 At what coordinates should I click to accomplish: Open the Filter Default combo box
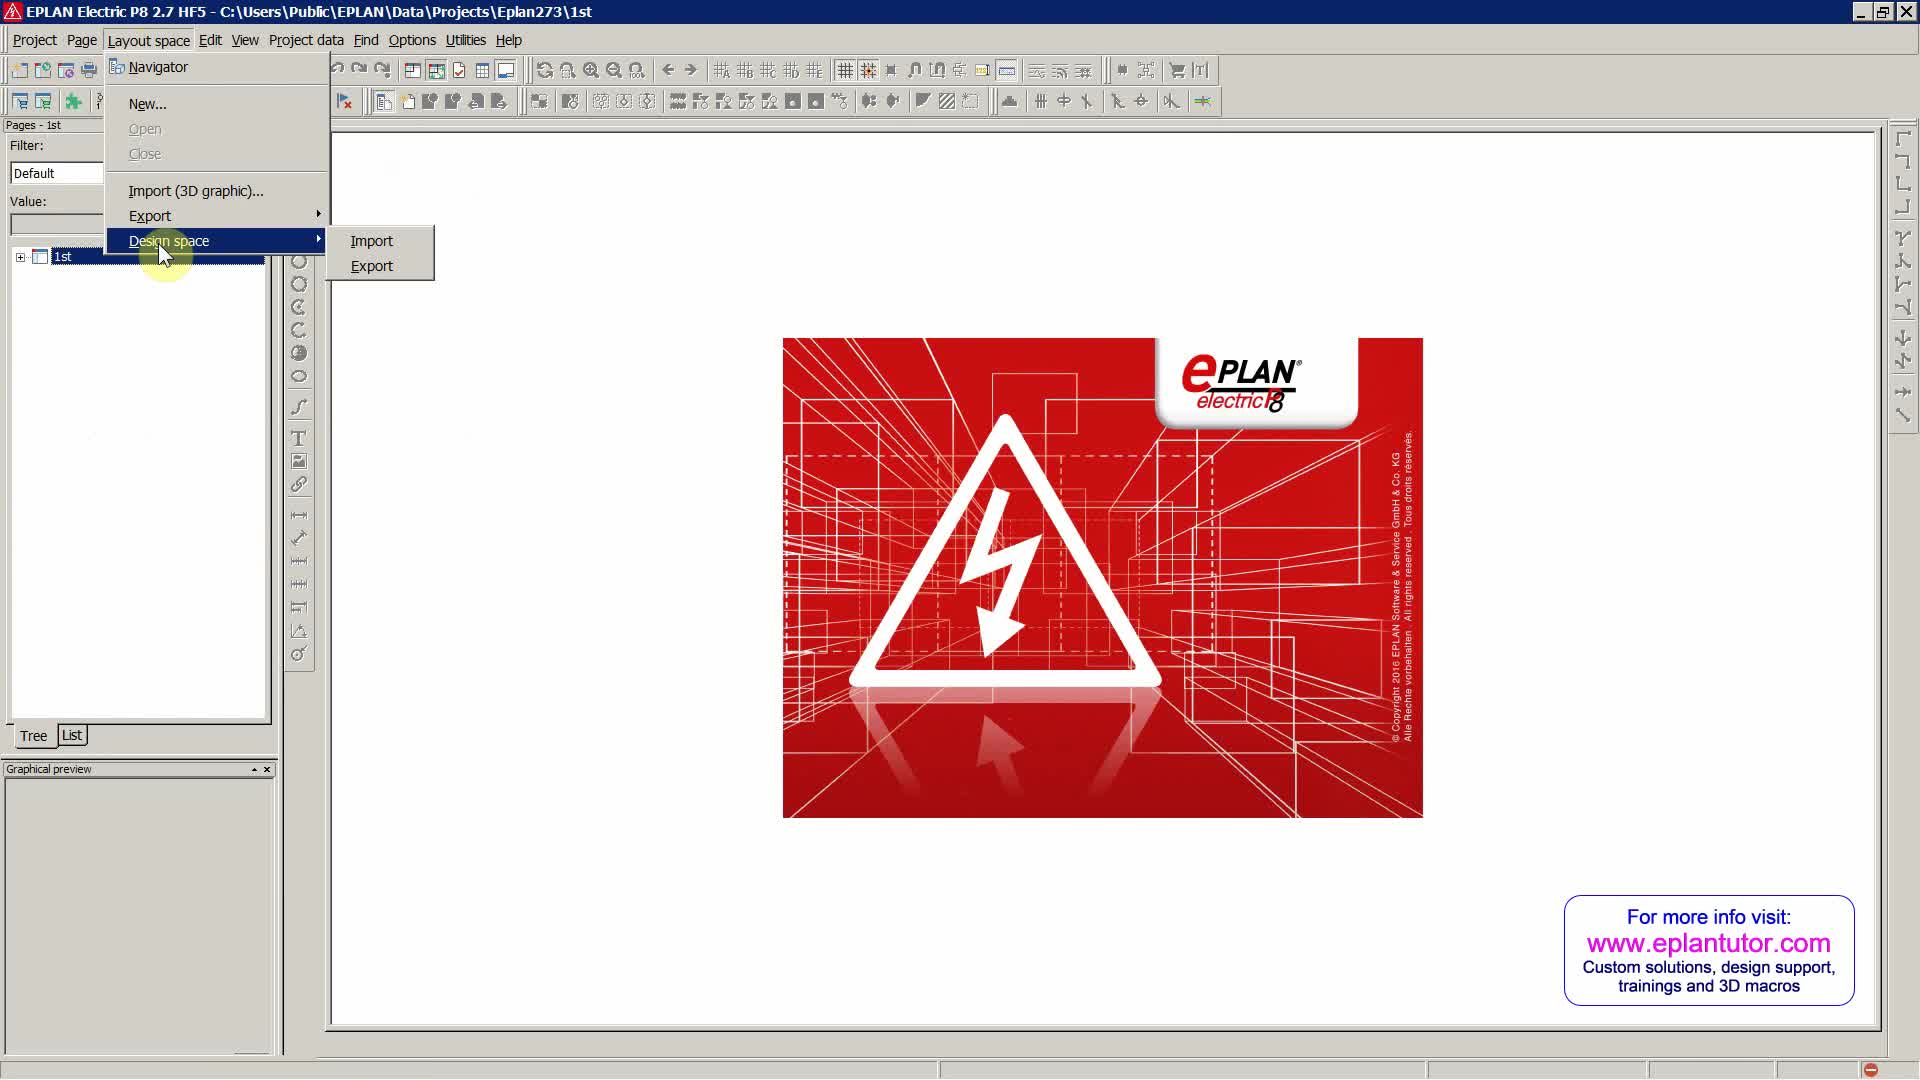[x=56, y=174]
